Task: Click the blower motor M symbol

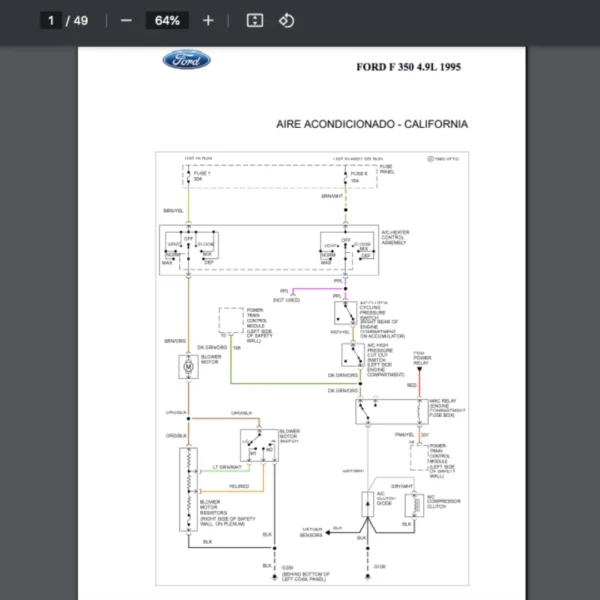Action: click(186, 368)
